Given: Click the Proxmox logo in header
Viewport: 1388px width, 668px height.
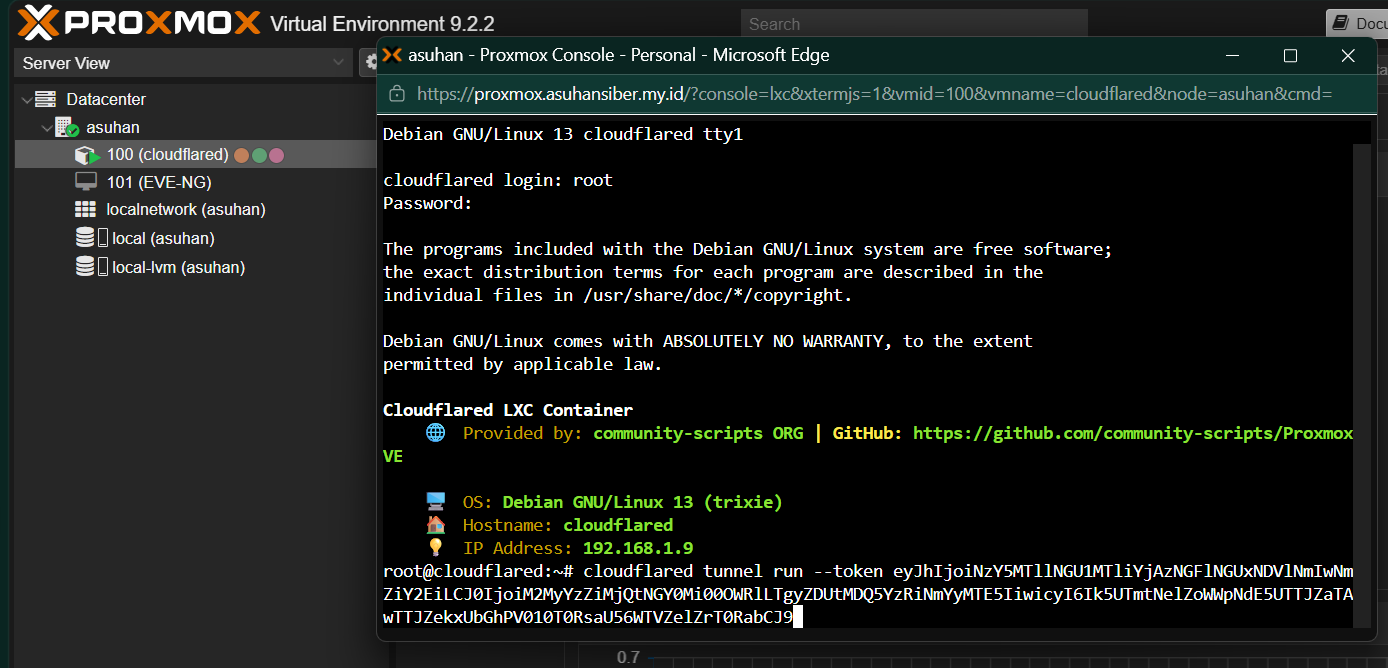Looking at the screenshot, I should [x=139, y=22].
